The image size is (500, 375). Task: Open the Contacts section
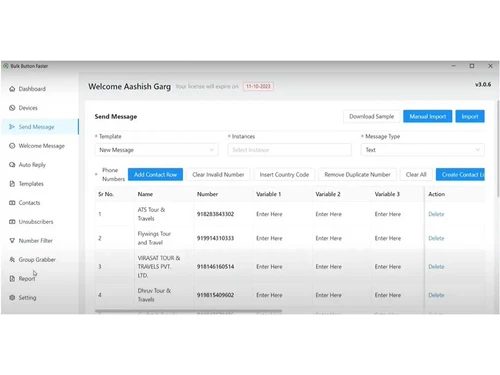pos(29,203)
